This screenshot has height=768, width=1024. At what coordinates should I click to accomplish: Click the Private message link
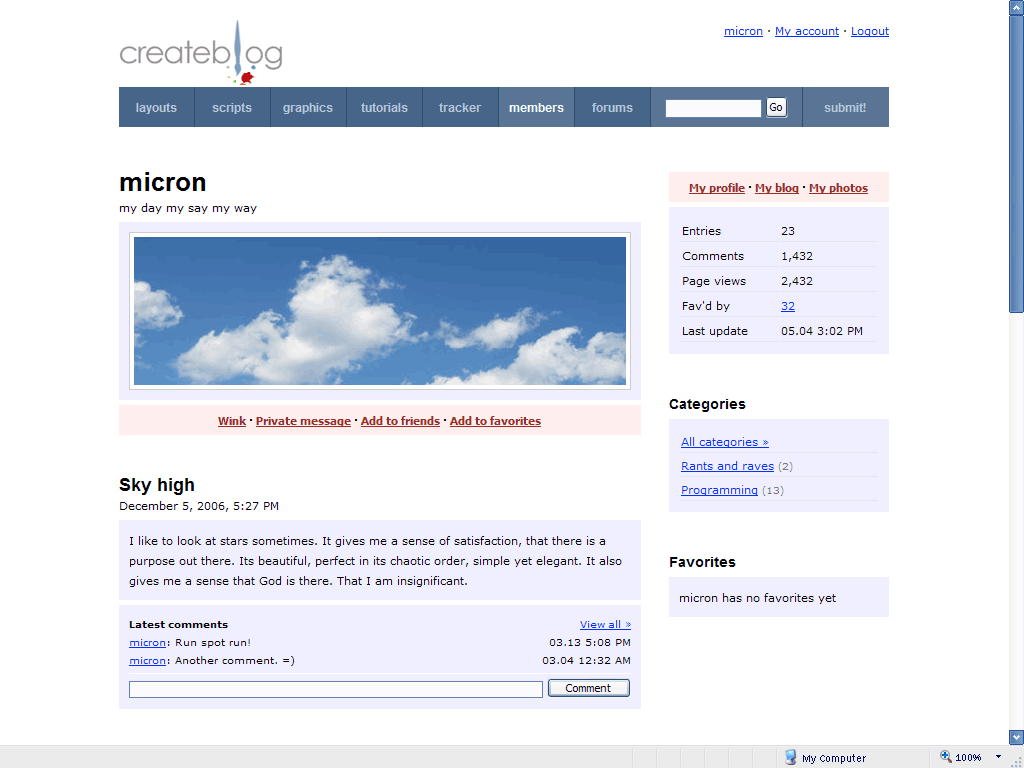[x=303, y=421]
